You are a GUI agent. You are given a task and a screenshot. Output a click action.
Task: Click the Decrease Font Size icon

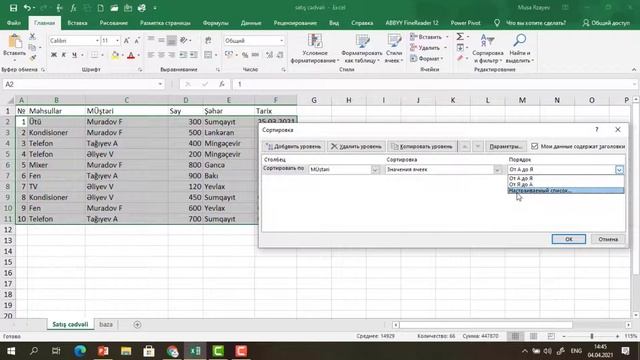click(x=137, y=40)
